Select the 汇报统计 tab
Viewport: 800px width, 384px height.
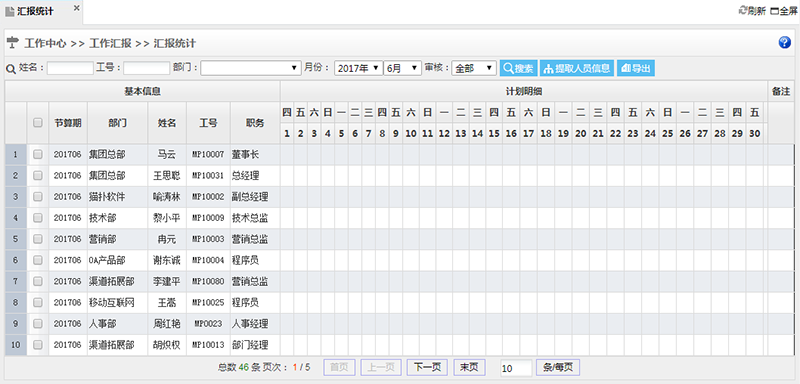(x=35, y=11)
